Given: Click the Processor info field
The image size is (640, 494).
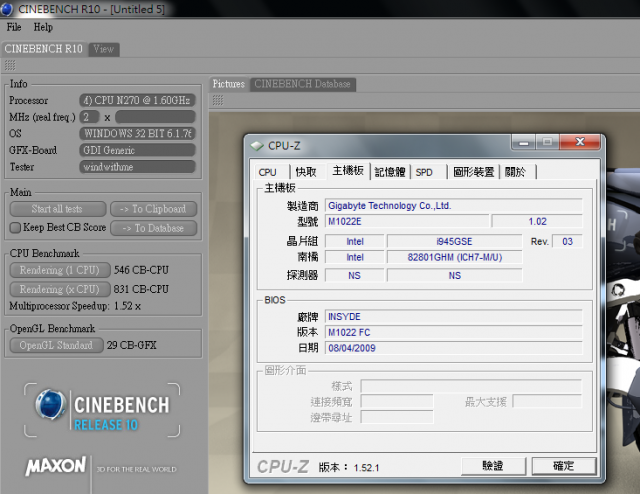Looking at the screenshot, I should [x=137, y=100].
